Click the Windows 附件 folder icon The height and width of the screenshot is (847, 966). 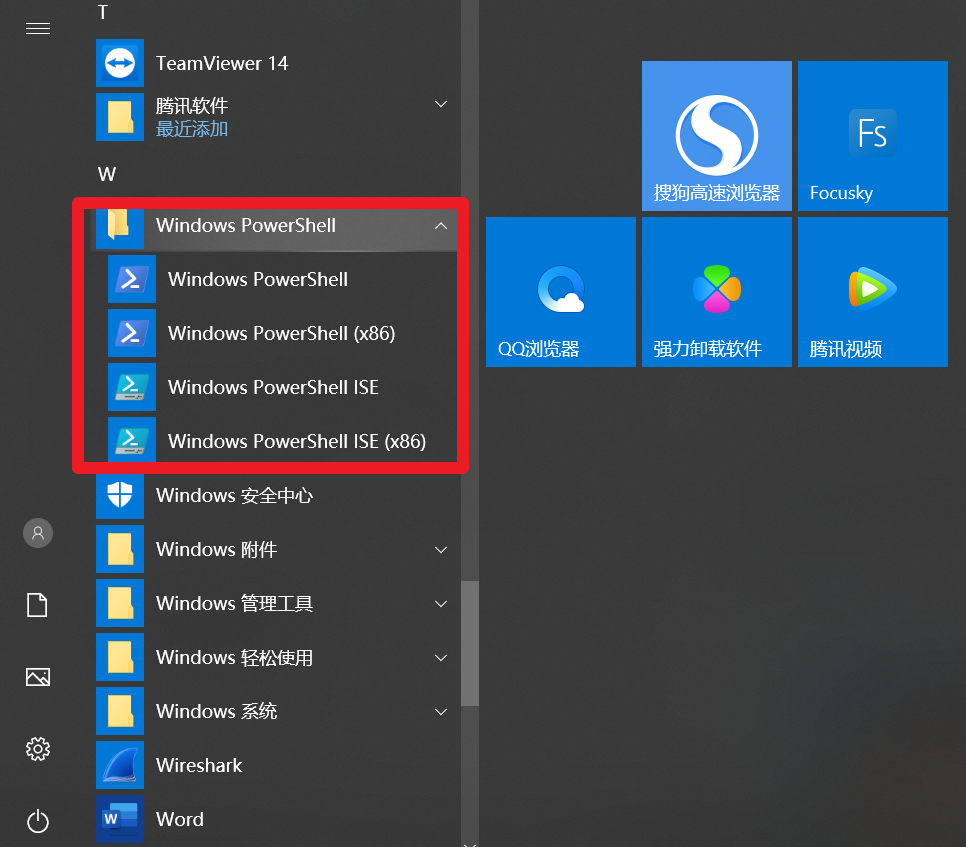pyautogui.click(x=120, y=549)
